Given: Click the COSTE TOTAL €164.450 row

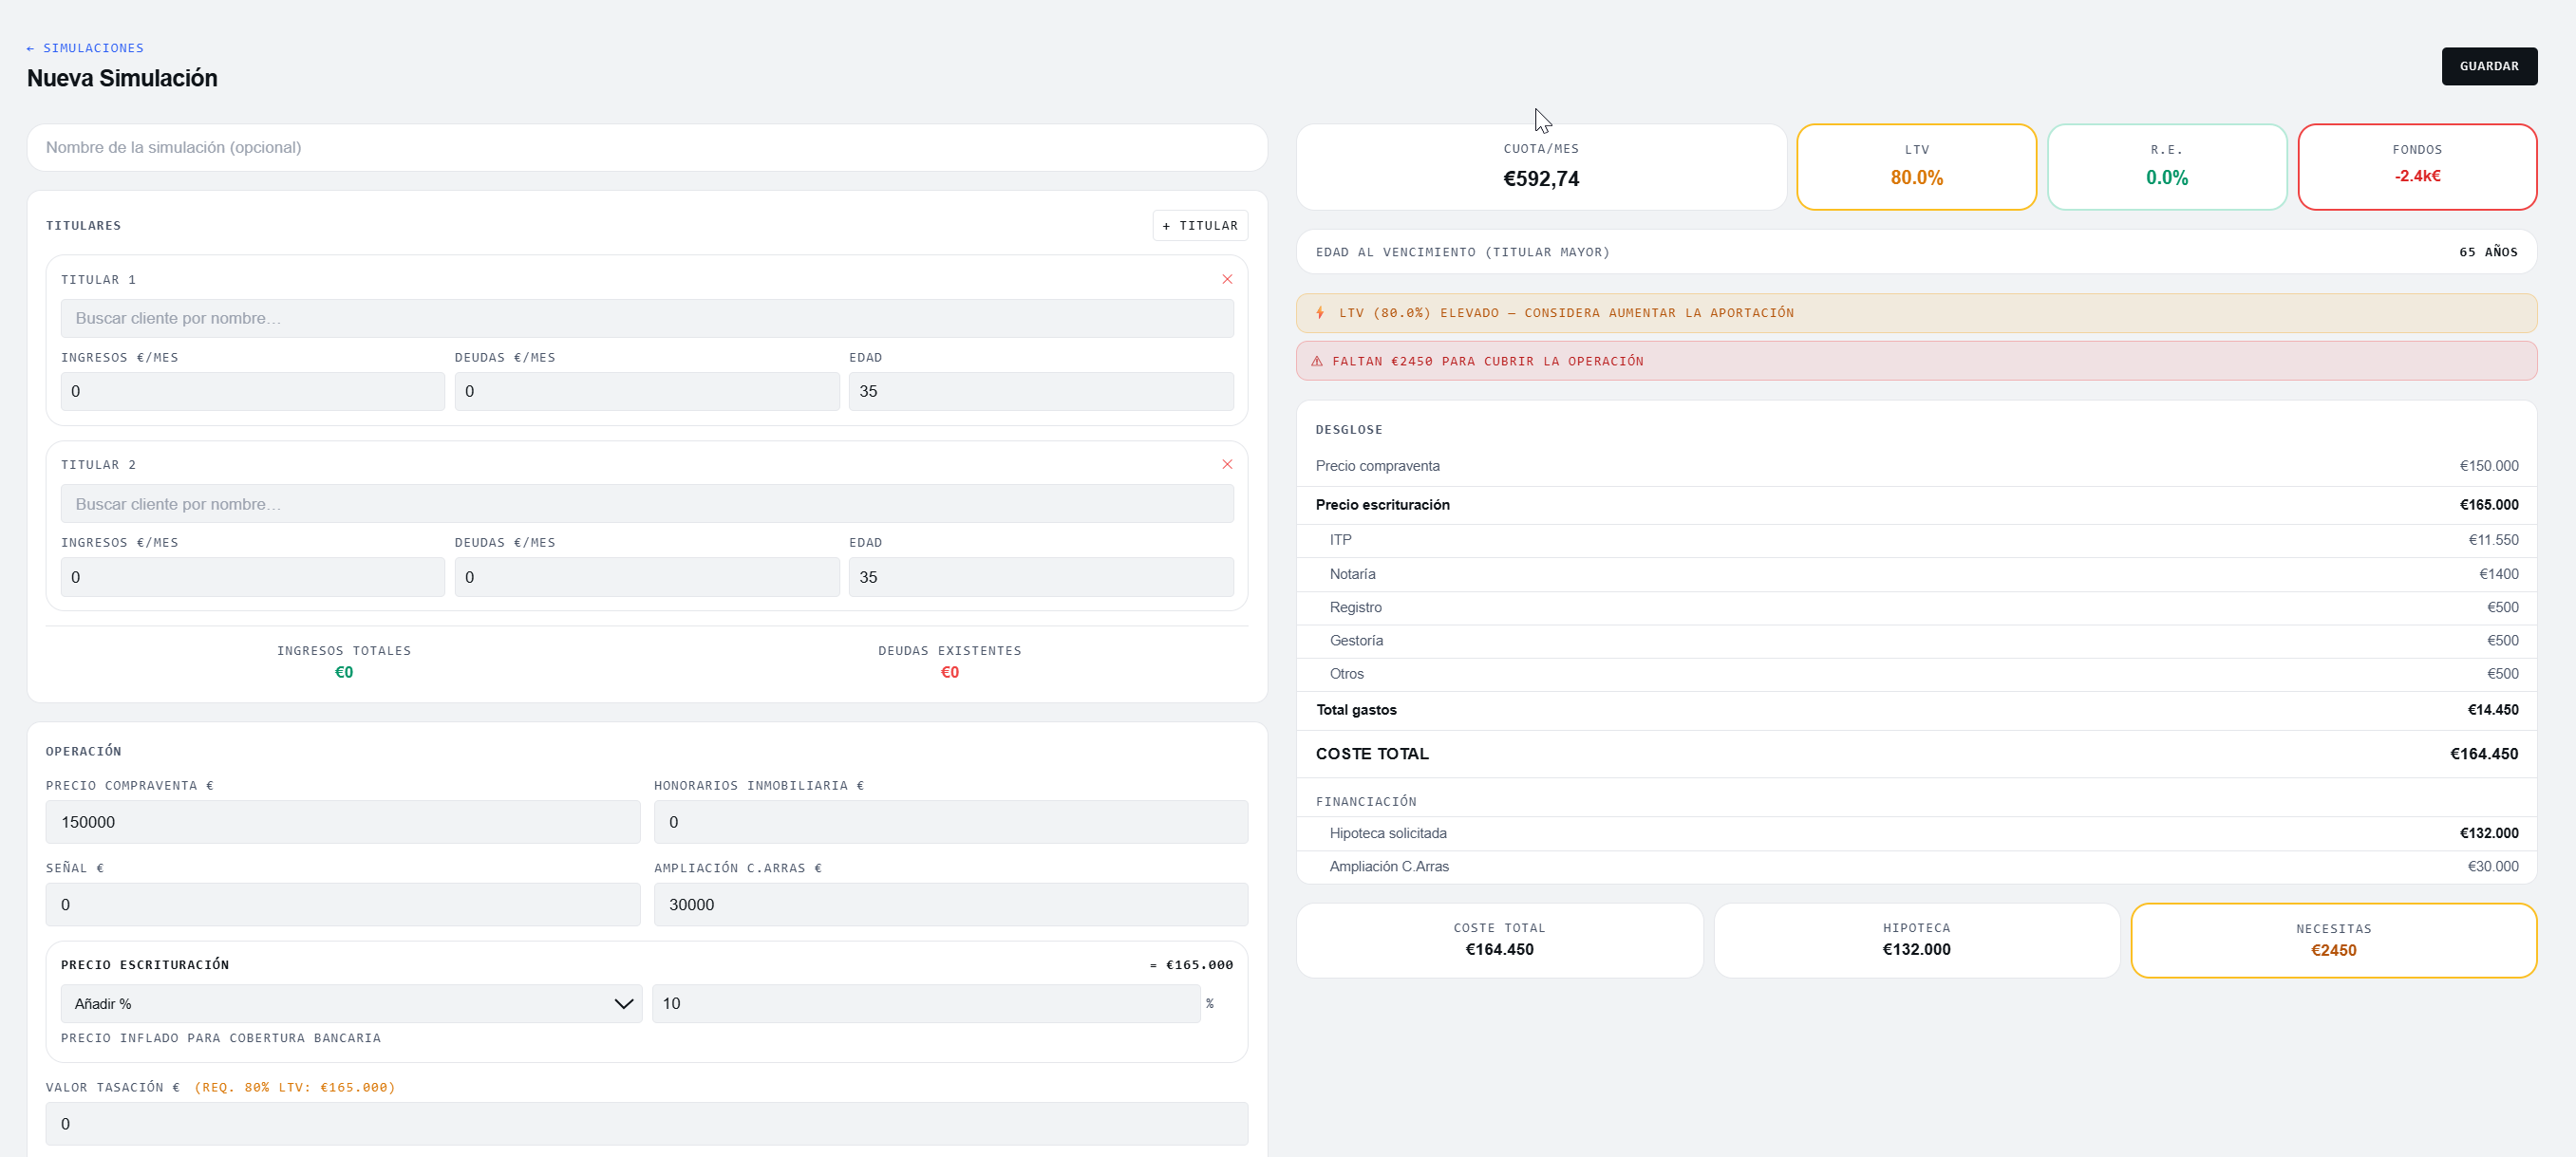Looking at the screenshot, I should 1916,754.
